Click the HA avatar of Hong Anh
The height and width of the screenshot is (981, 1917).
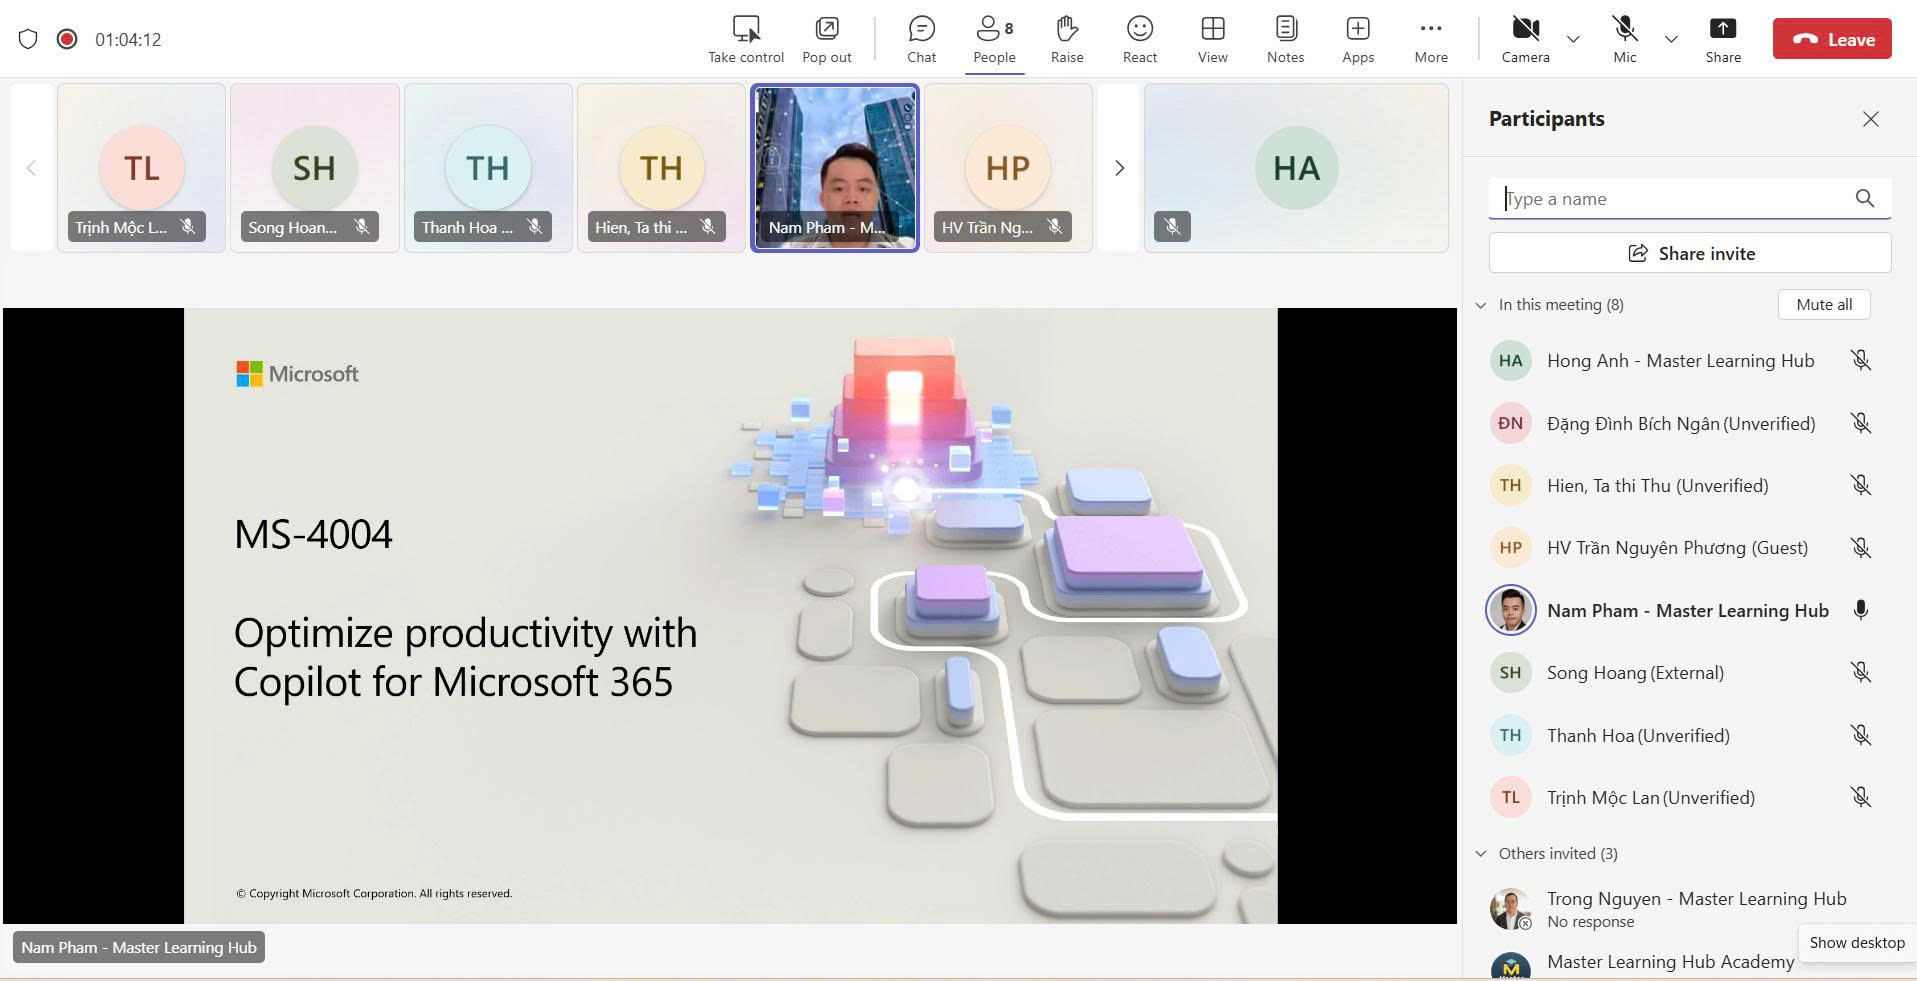[x=1510, y=361]
